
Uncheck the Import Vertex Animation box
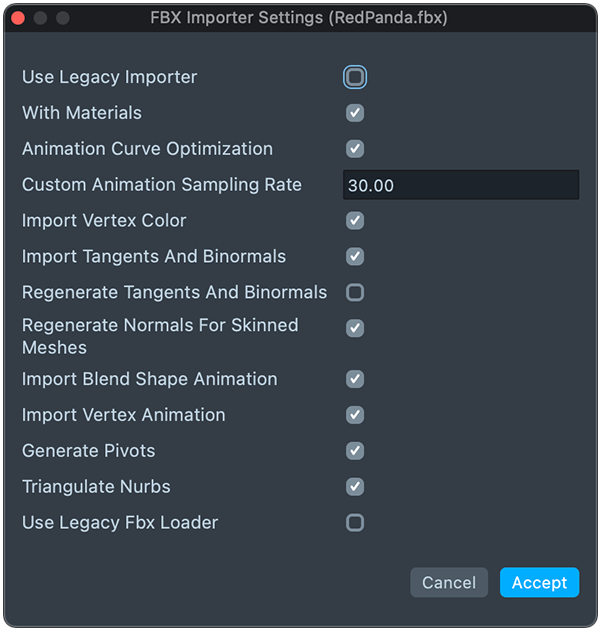point(355,415)
